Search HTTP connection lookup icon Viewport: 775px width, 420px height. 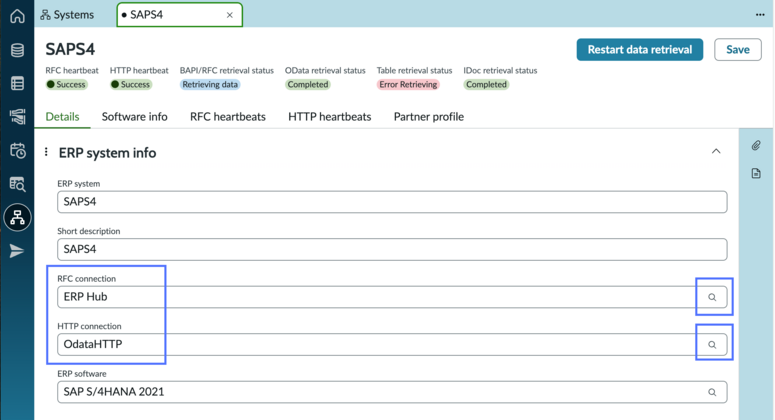click(x=712, y=344)
